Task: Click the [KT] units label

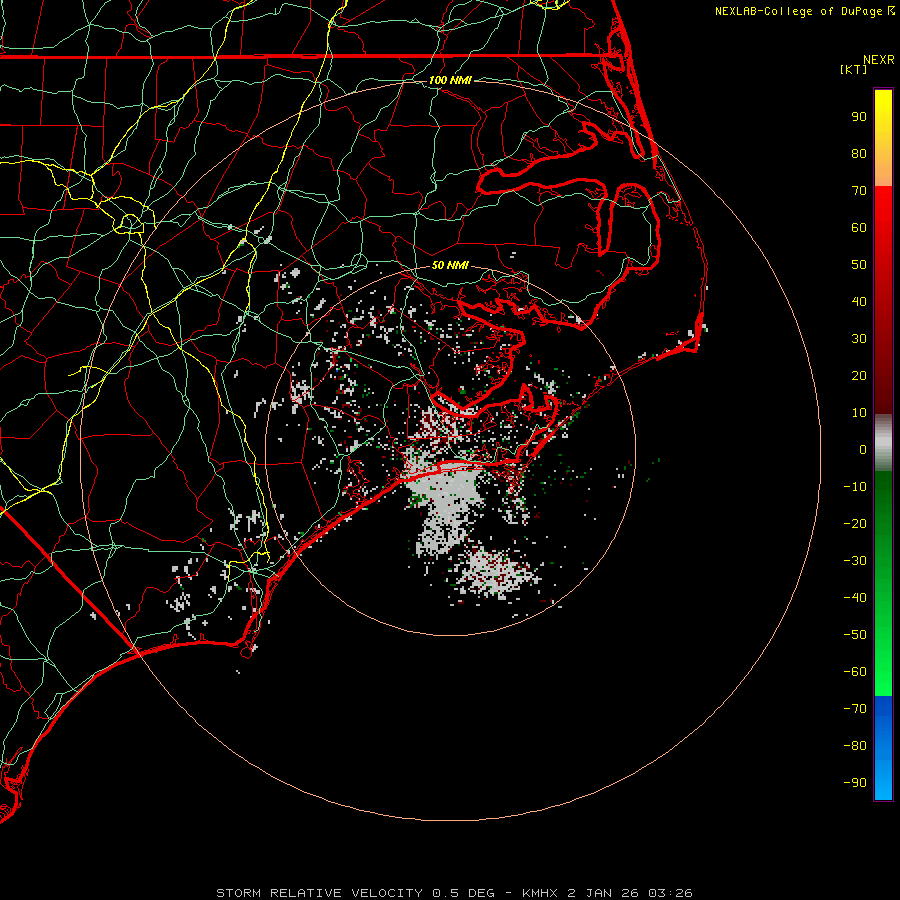Action: coord(854,69)
